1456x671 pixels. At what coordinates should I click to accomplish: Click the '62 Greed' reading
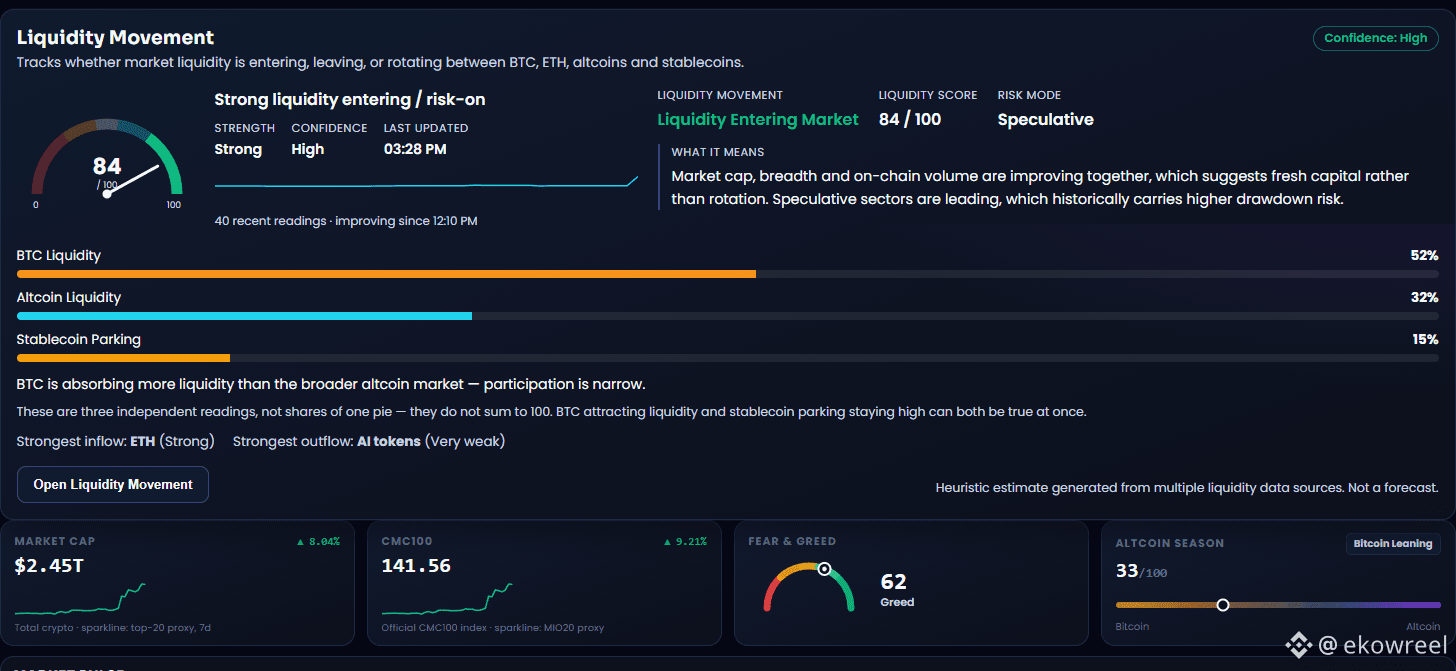tap(897, 588)
